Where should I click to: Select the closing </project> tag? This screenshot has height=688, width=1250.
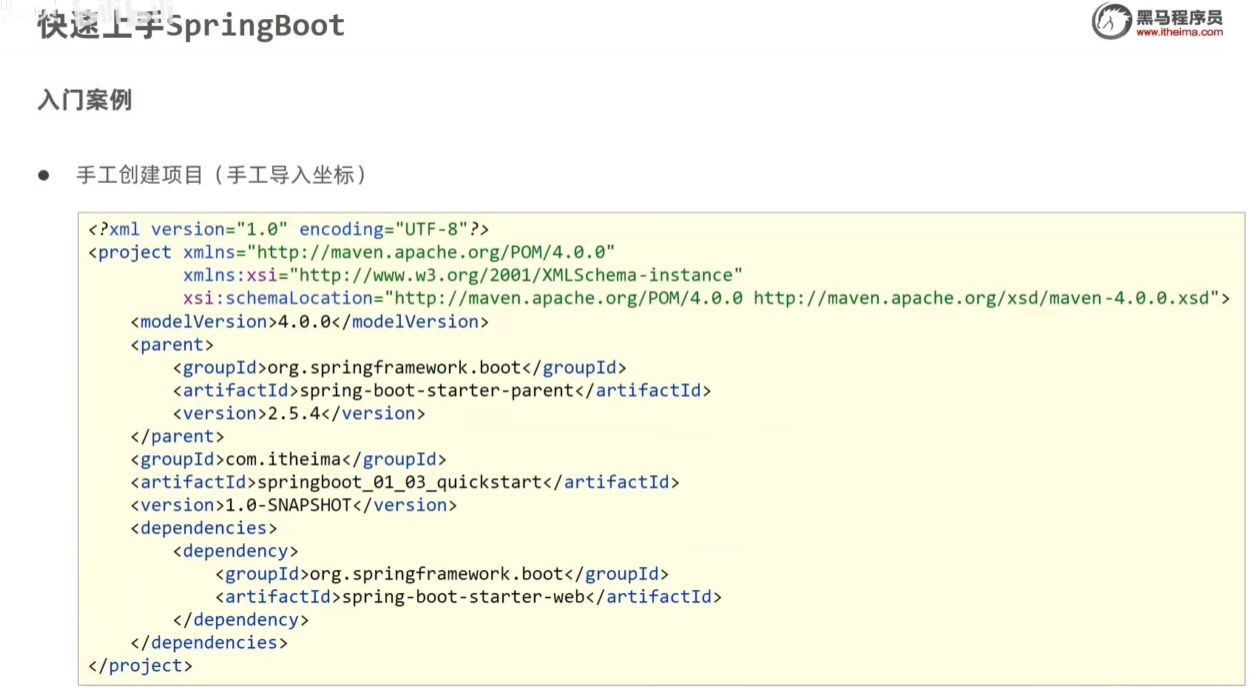[140, 666]
